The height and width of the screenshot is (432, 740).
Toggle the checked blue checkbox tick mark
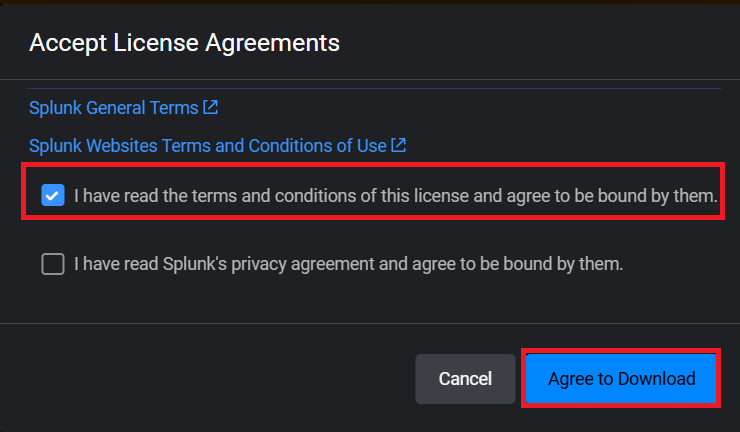coord(53,196)
